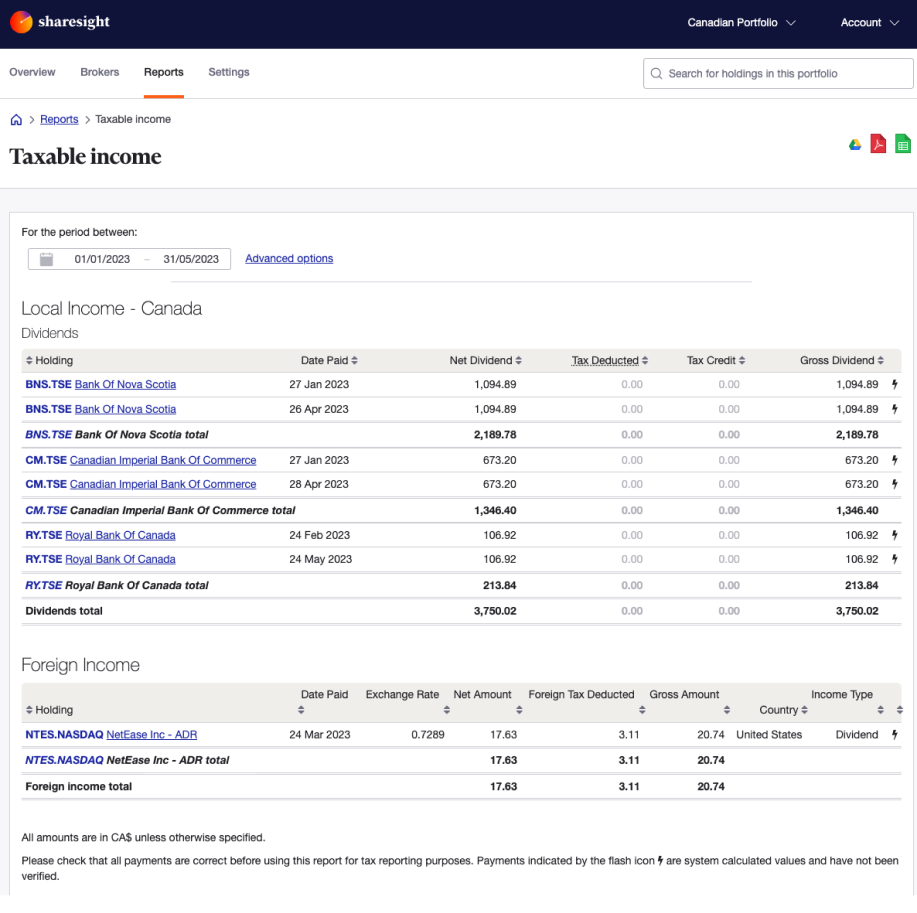Viewport: 917px width, 913px height.
Task: Export report to Google Drive
Action: (855, 144)
